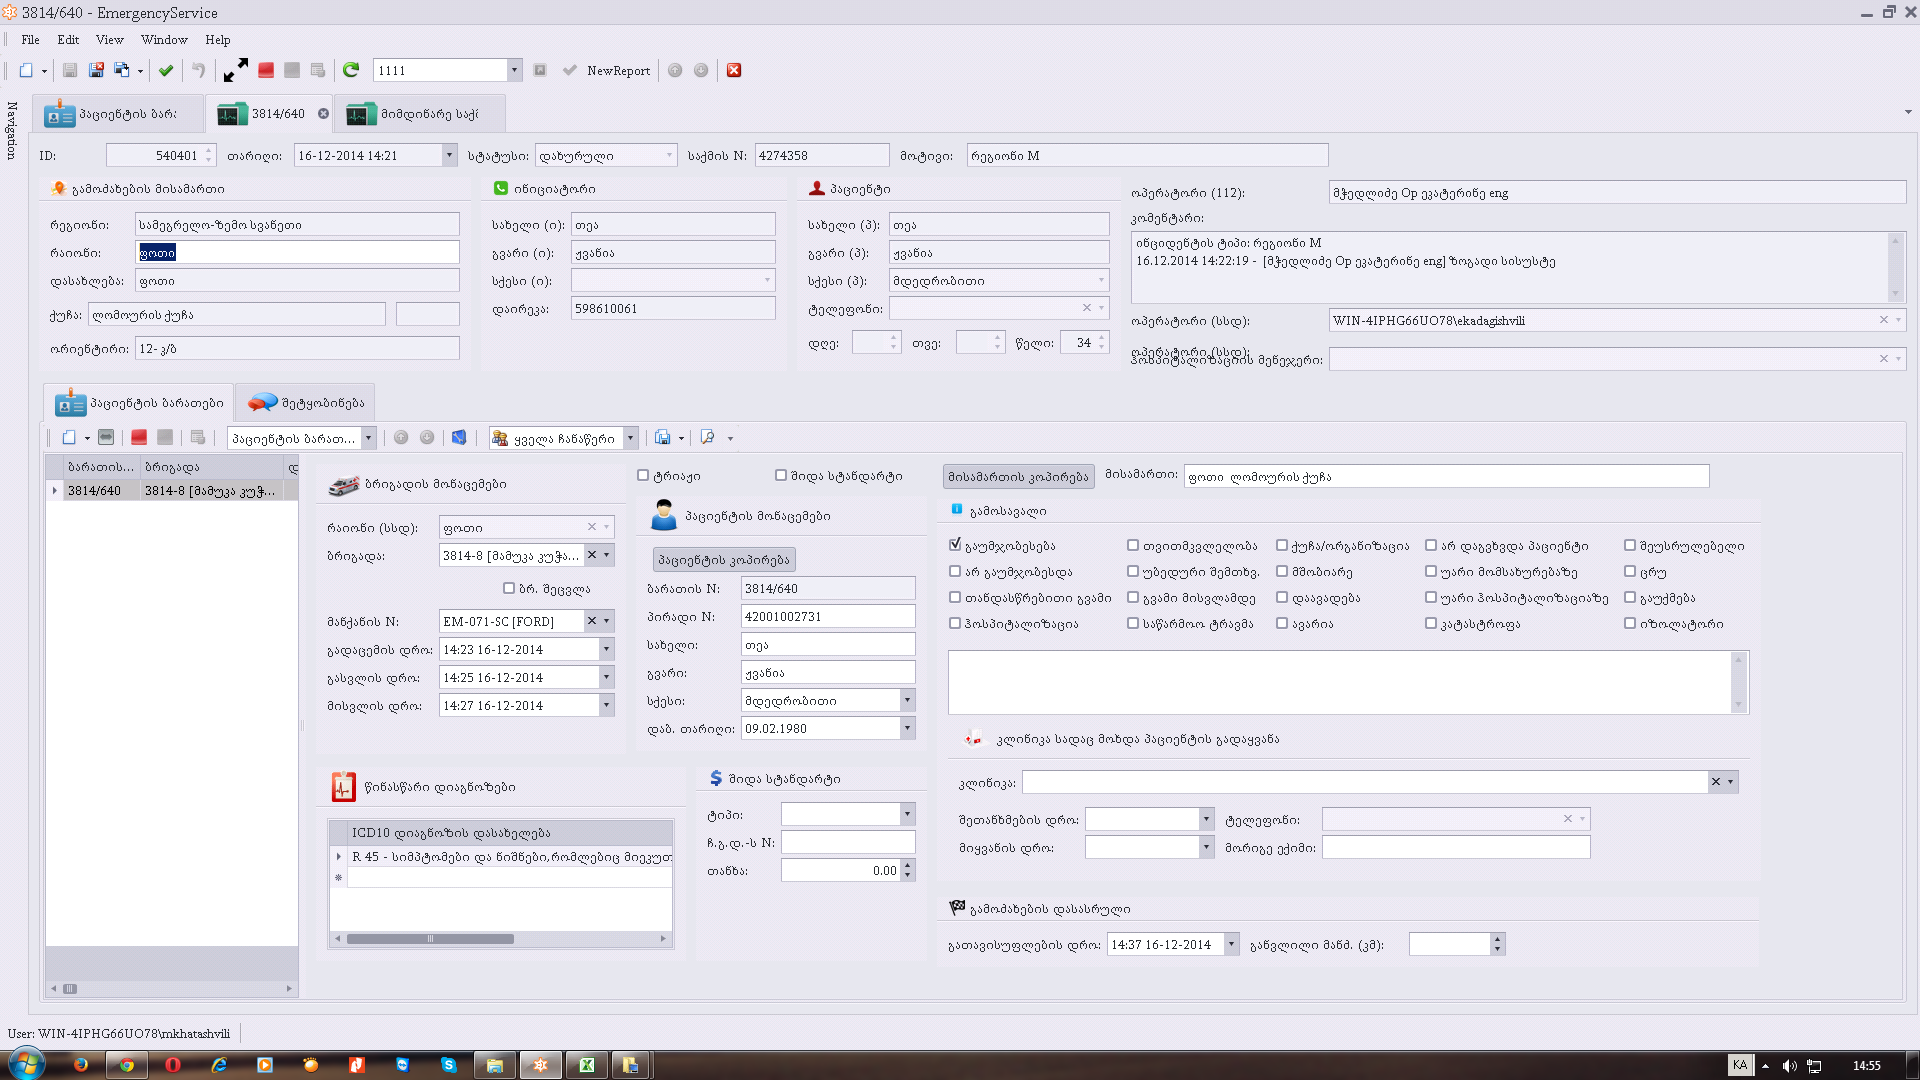
Task: Click the red X close icon in the toolbar
Action: click(734, 70)
